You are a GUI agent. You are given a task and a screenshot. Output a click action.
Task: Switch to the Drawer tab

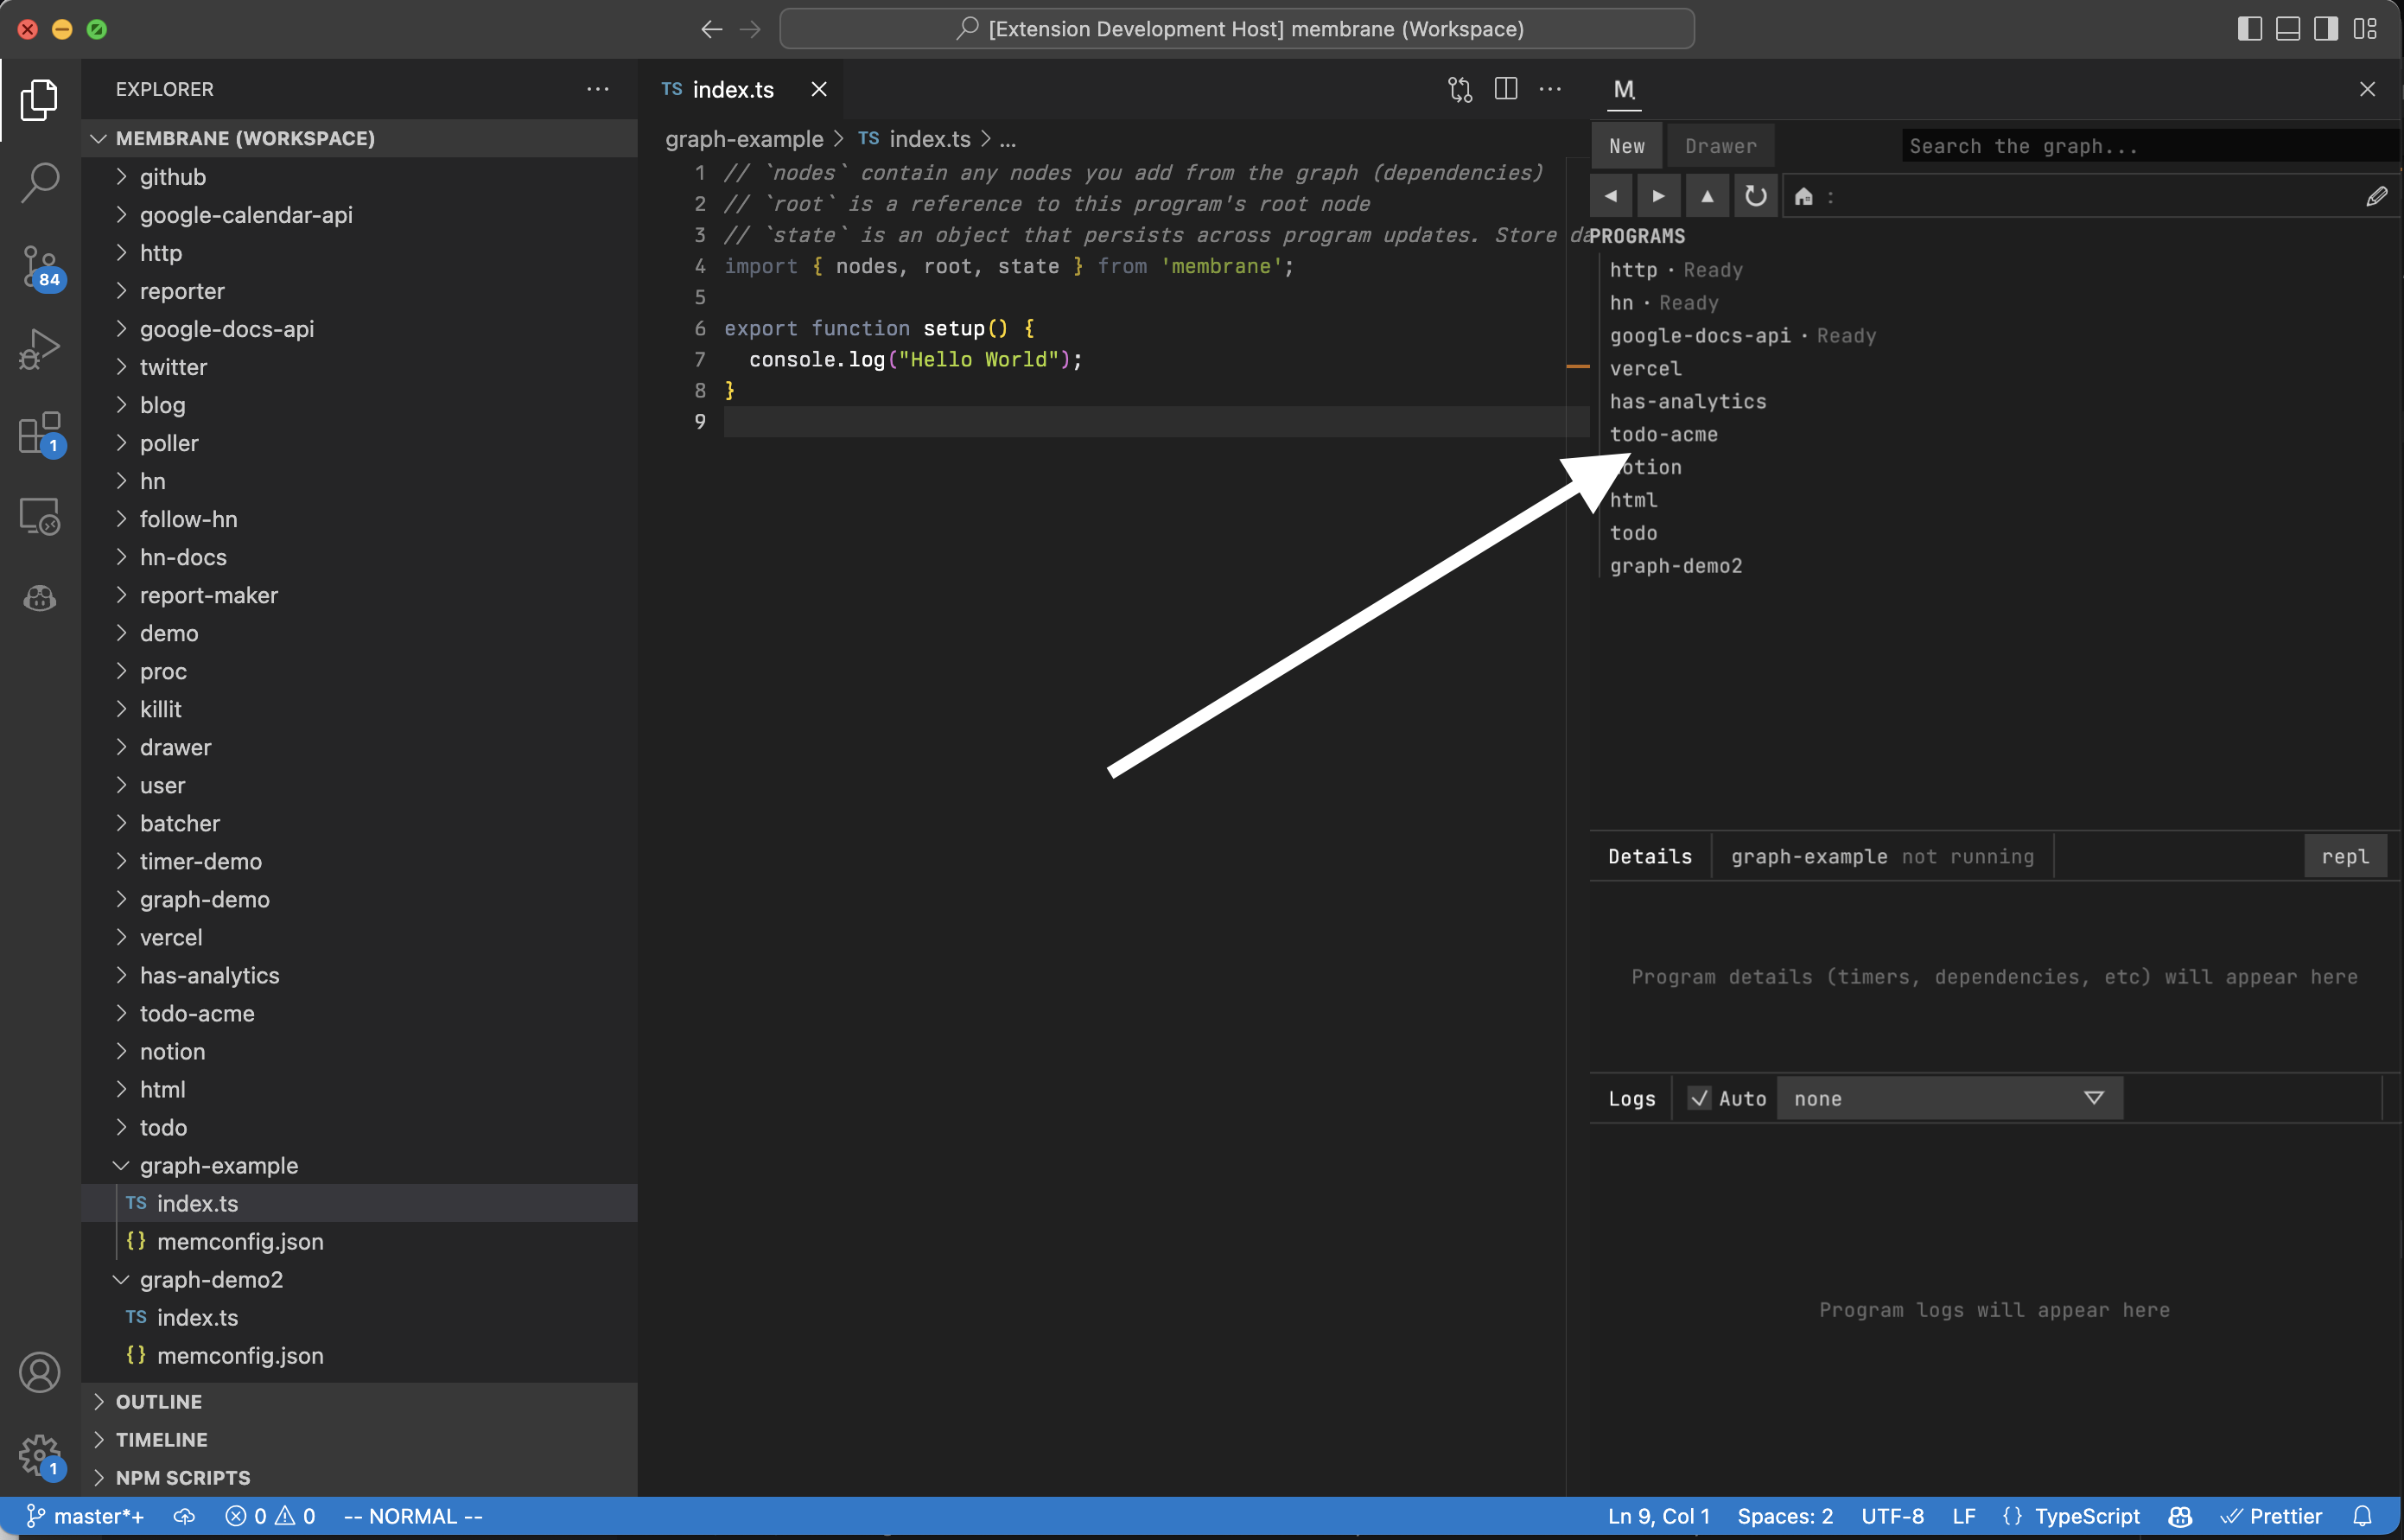(1720, 146)
